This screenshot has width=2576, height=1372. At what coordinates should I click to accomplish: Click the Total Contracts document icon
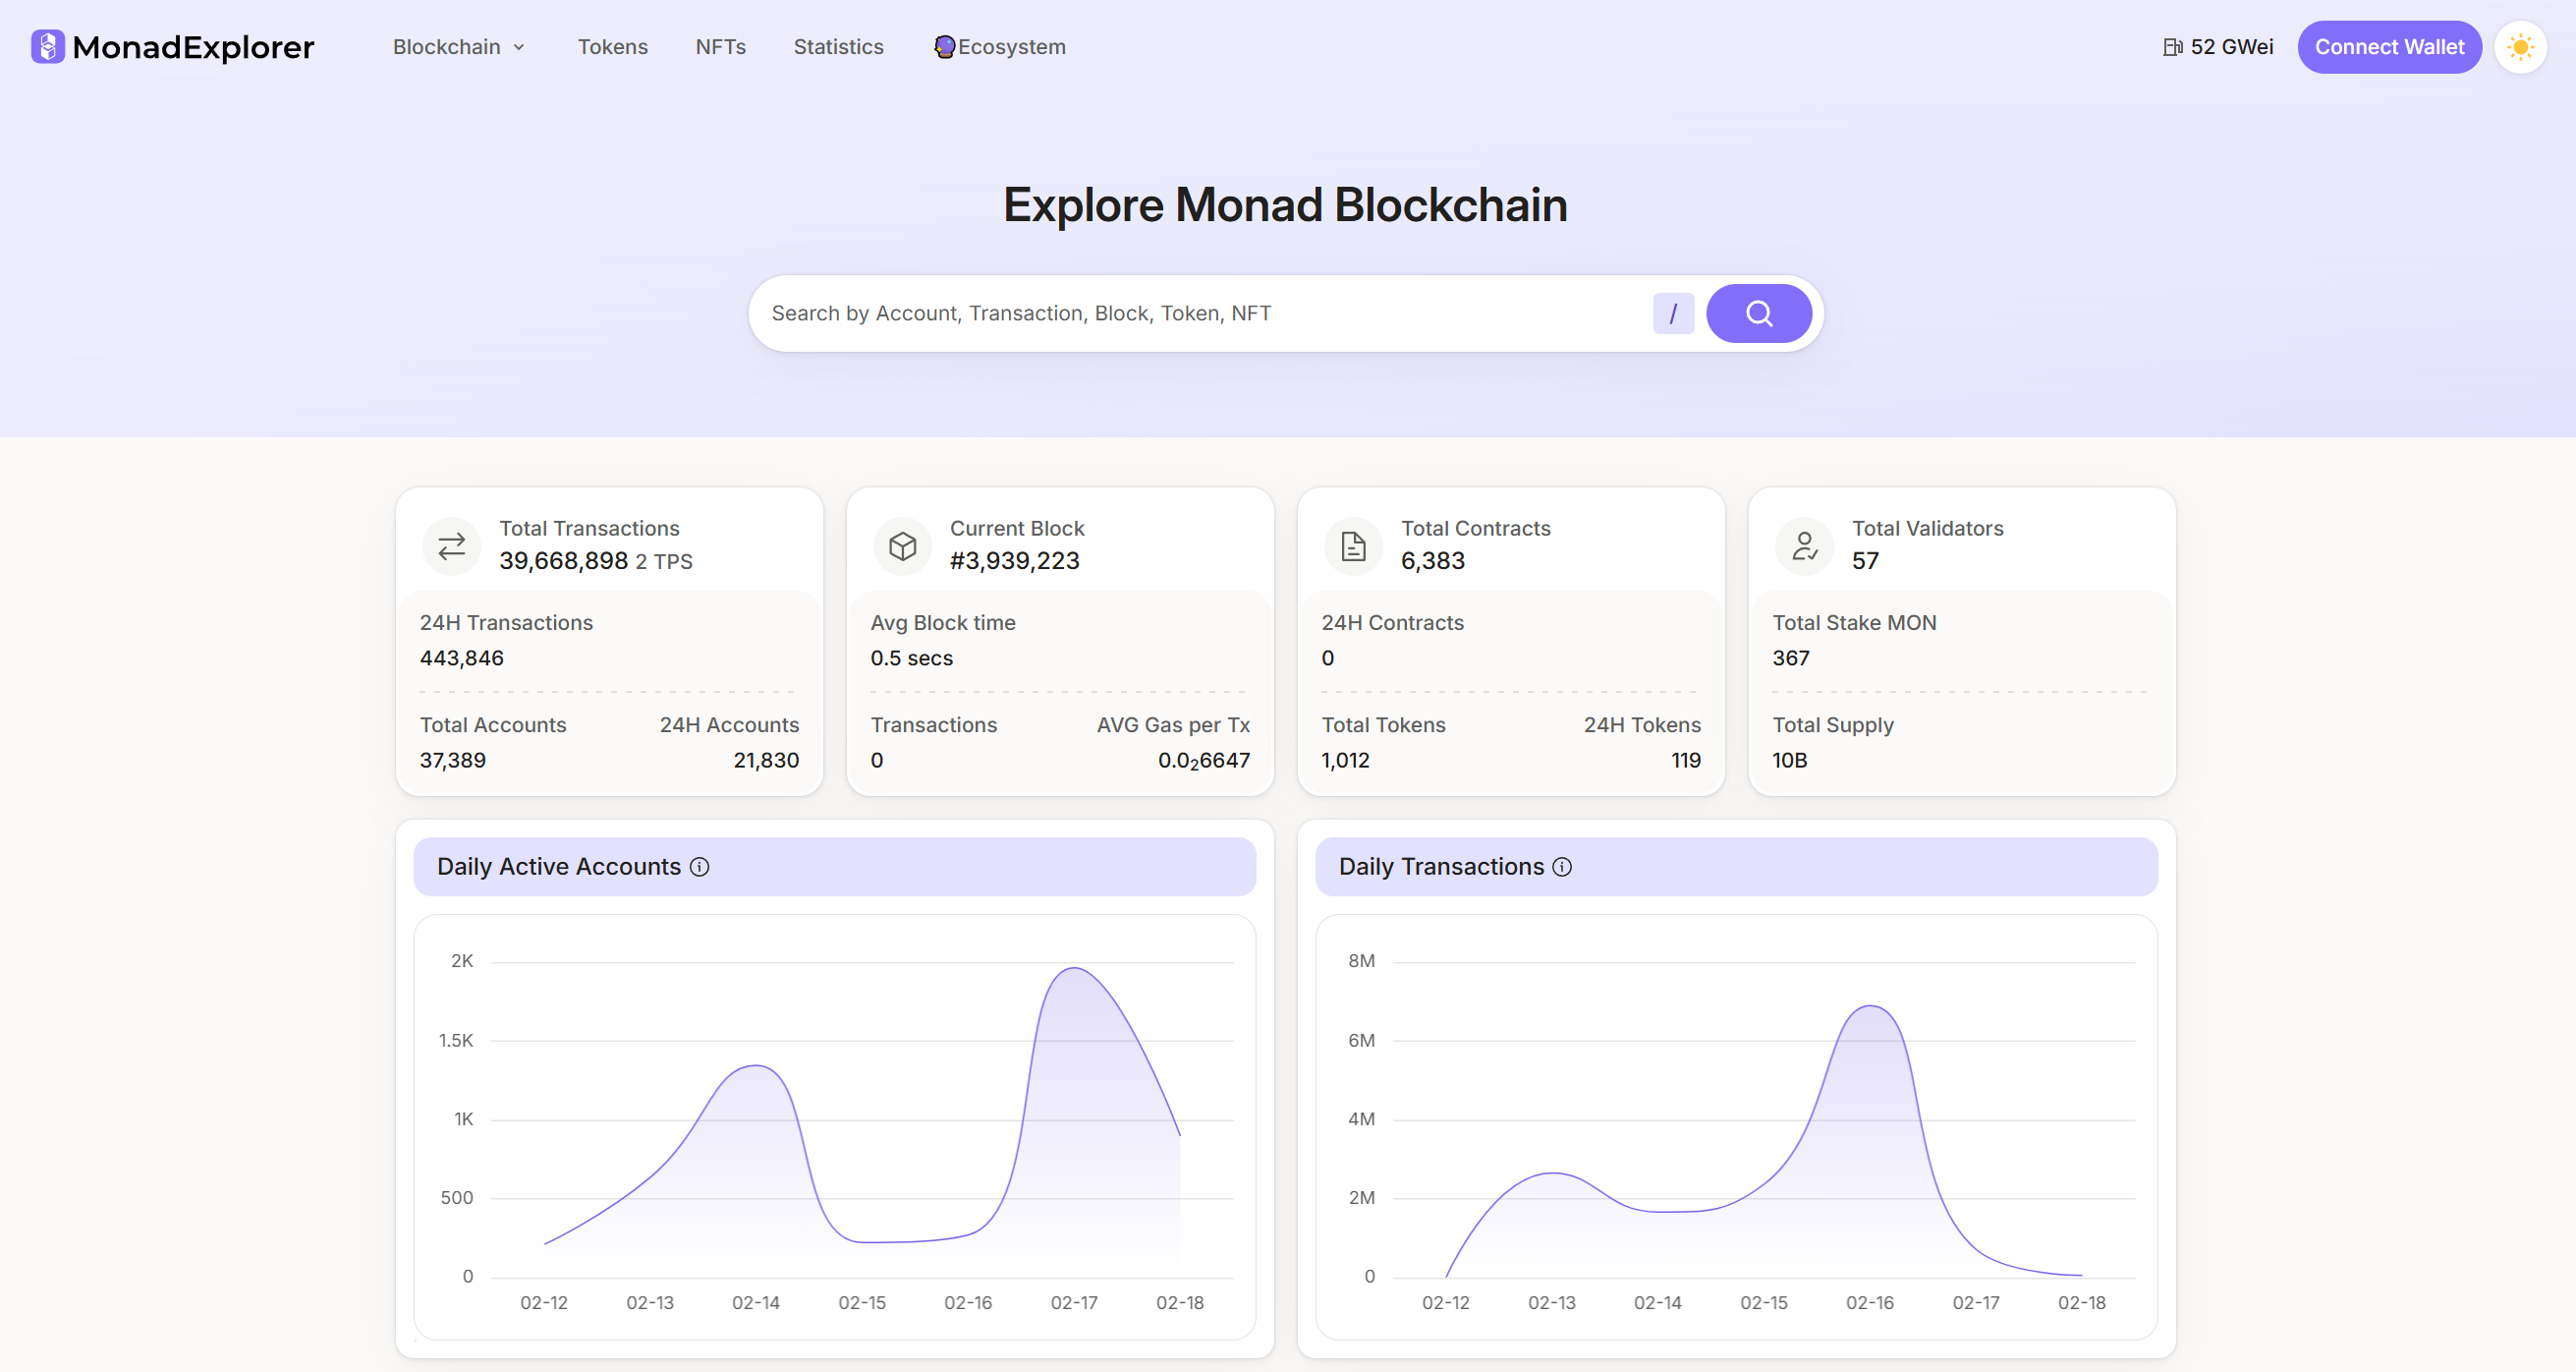pyautogui.click(x=1353, y=546)
